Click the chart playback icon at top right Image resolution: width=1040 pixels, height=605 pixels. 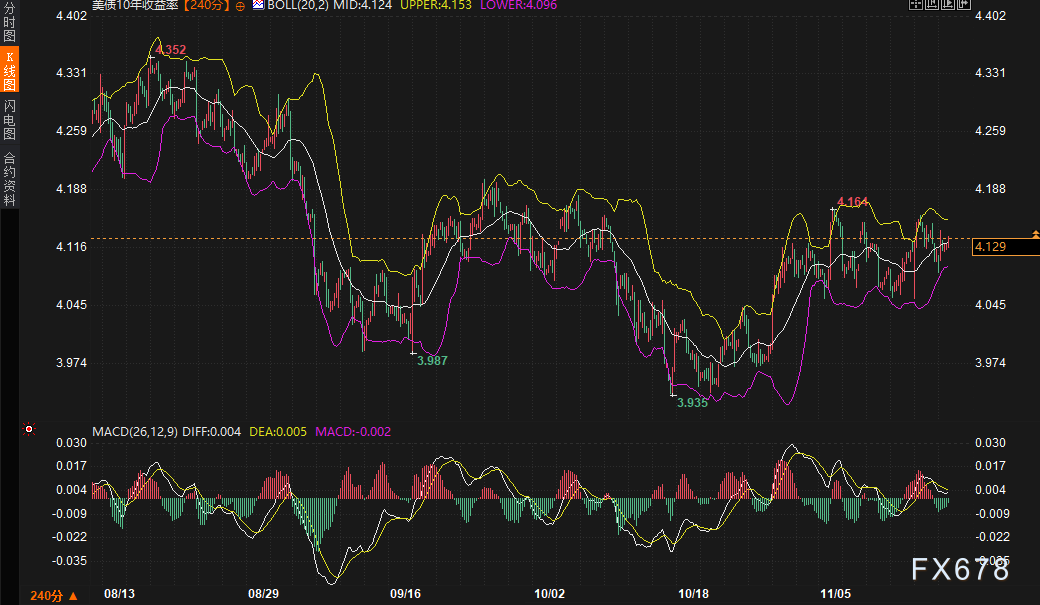point(947,5)
